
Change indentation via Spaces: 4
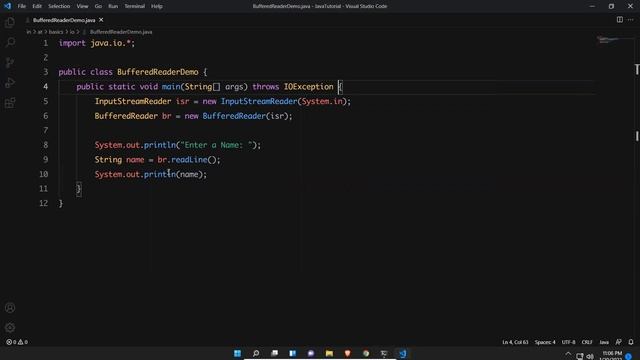pyautogui.click(x=545, y=342)
